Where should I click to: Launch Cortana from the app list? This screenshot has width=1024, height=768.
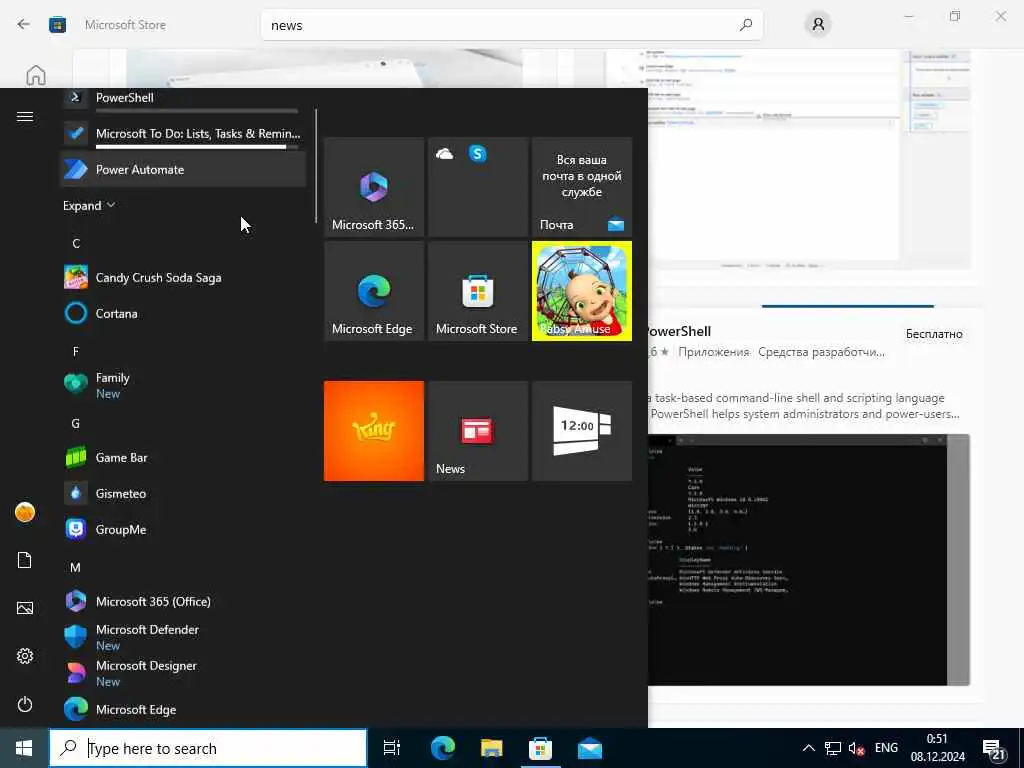tap(183, 313)
